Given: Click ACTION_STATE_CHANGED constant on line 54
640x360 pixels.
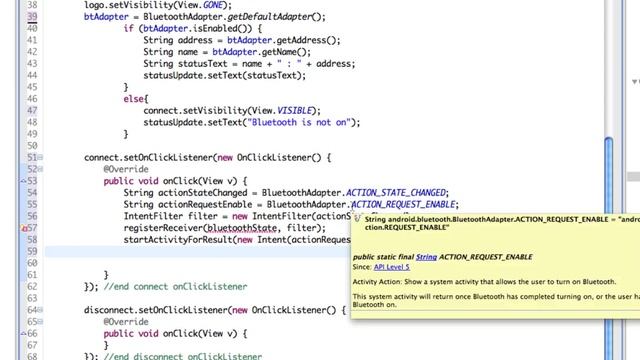Looking at the screenshot, I should tap(396, 193).
